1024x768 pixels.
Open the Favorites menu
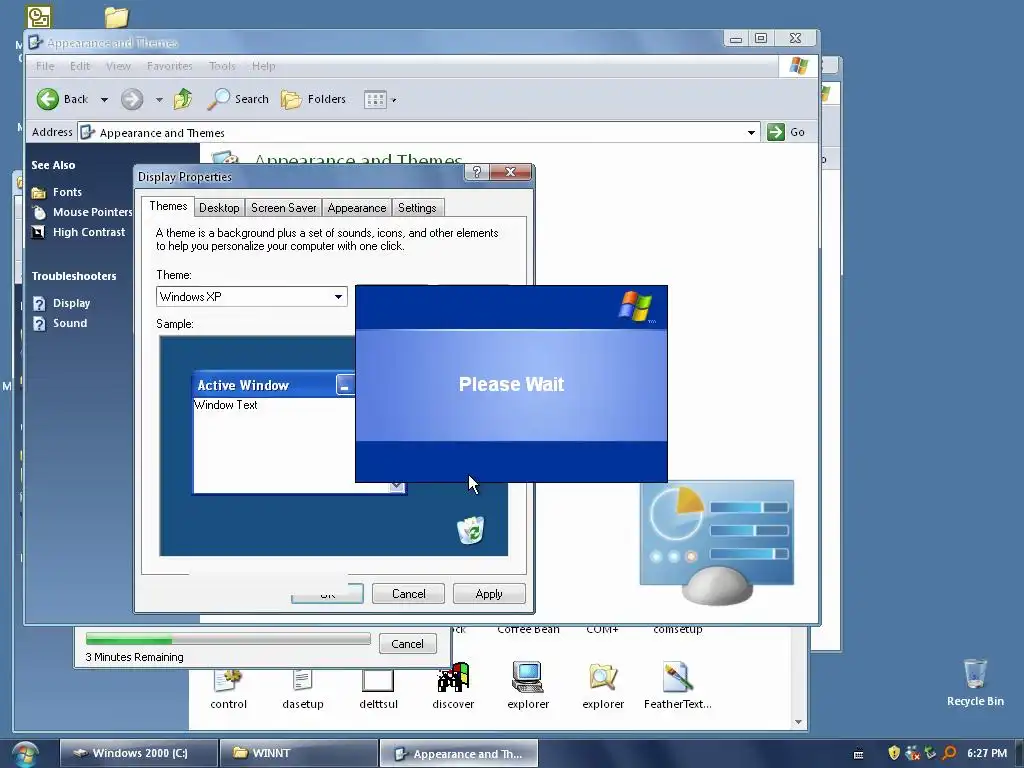(x=170, y=66)
